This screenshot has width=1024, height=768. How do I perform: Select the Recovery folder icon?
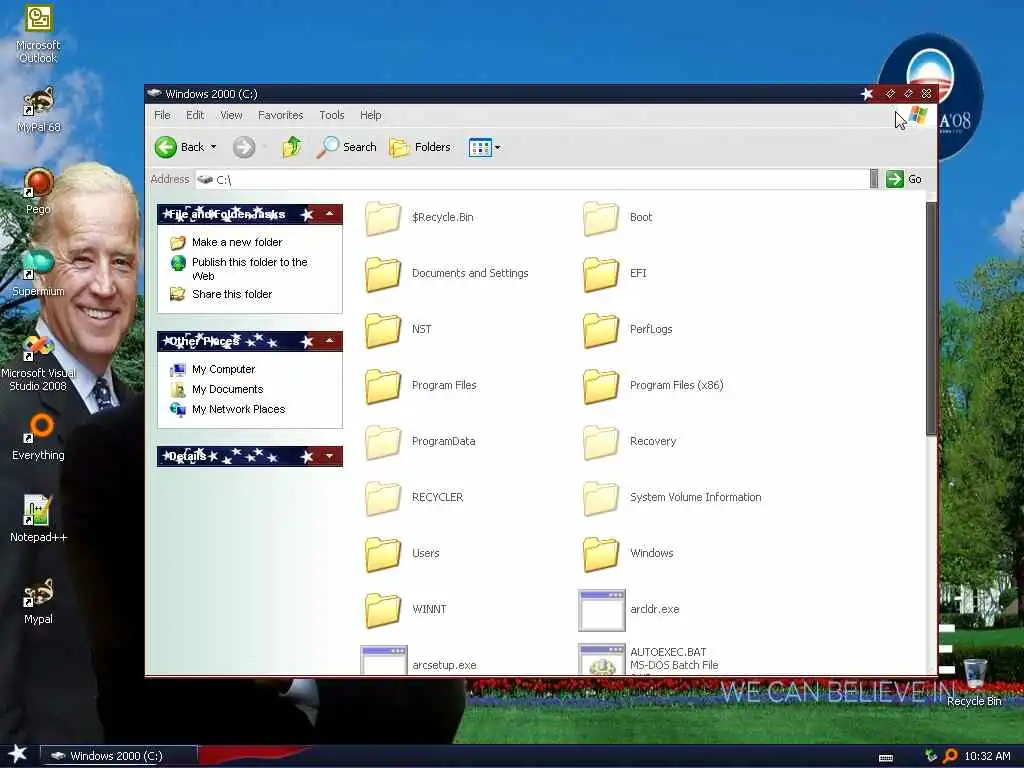click(x=601, y=442)
